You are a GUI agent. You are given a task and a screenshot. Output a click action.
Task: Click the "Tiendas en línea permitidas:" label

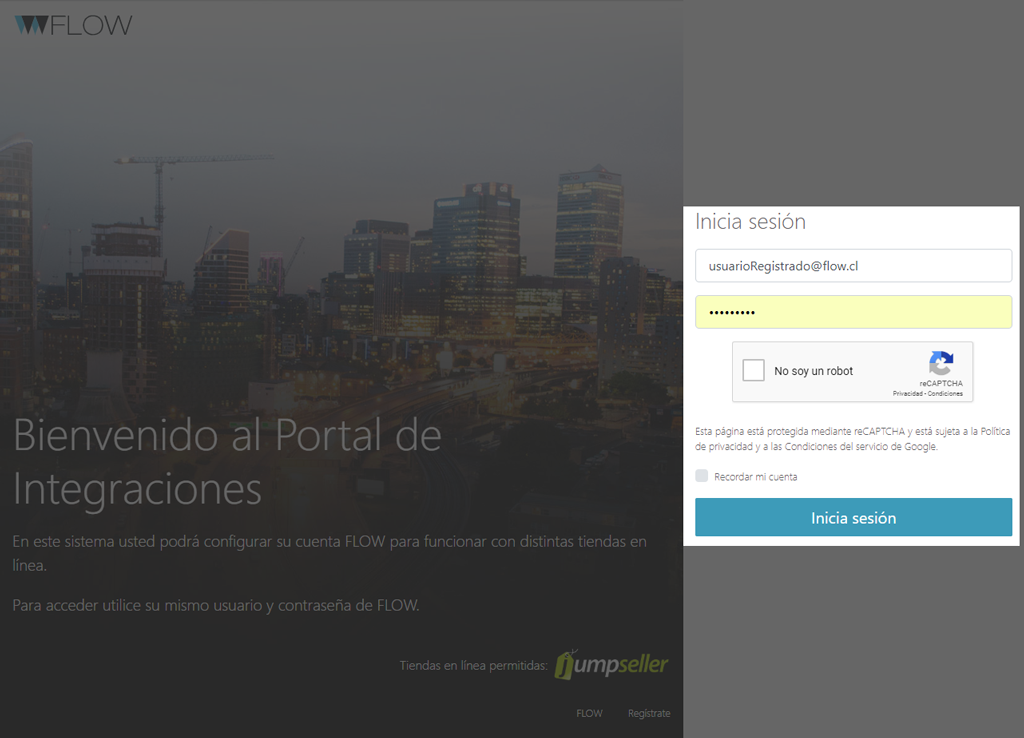tap(473, 666)
